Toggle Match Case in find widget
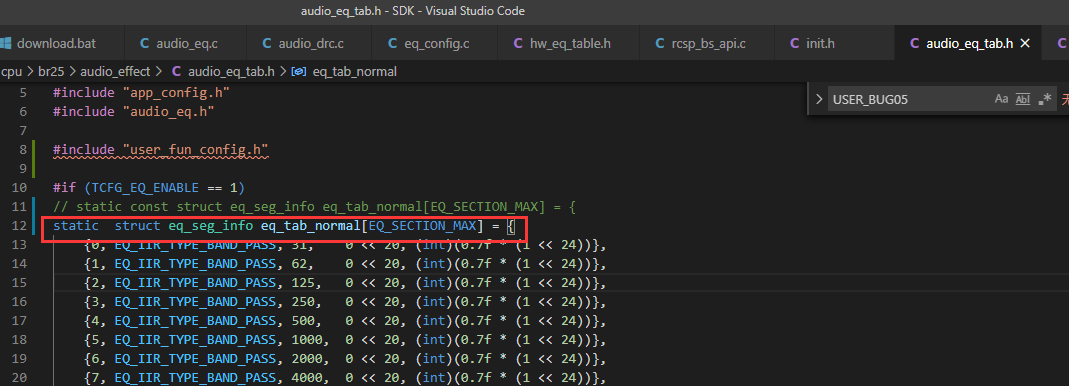This screenshot has height=386, width=1069. pos(1002,100)
